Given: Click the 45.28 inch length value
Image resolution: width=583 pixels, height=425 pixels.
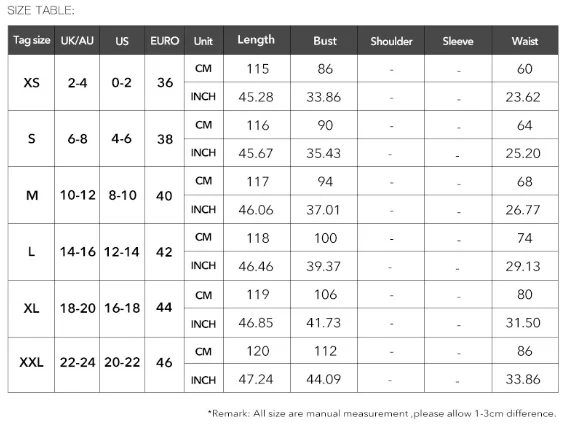Looking at the screenshot, I should pos(257,97).
